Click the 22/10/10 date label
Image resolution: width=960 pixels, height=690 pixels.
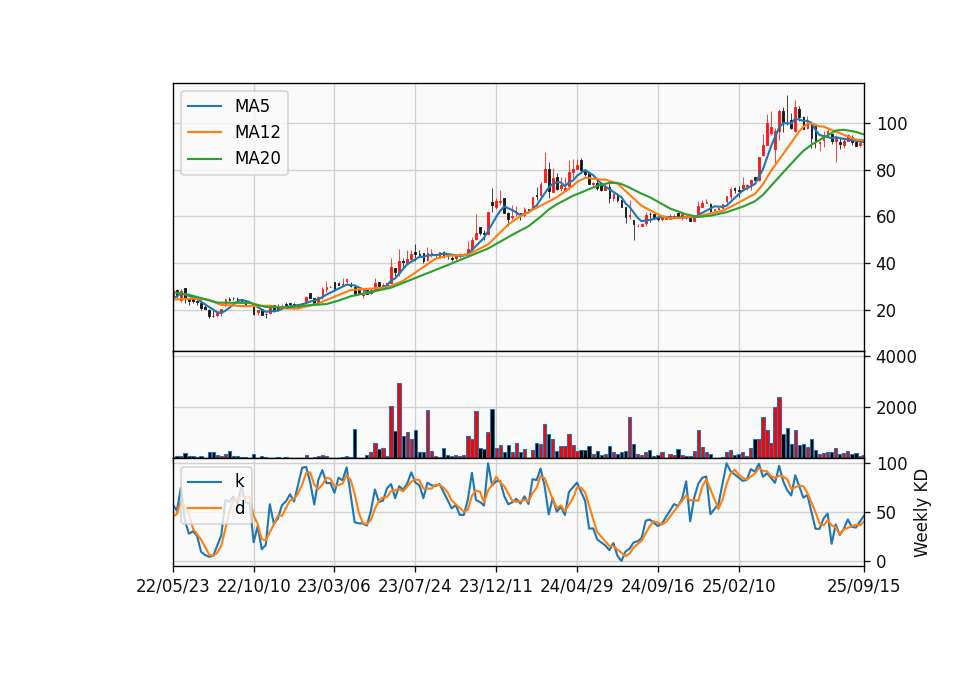253,586
